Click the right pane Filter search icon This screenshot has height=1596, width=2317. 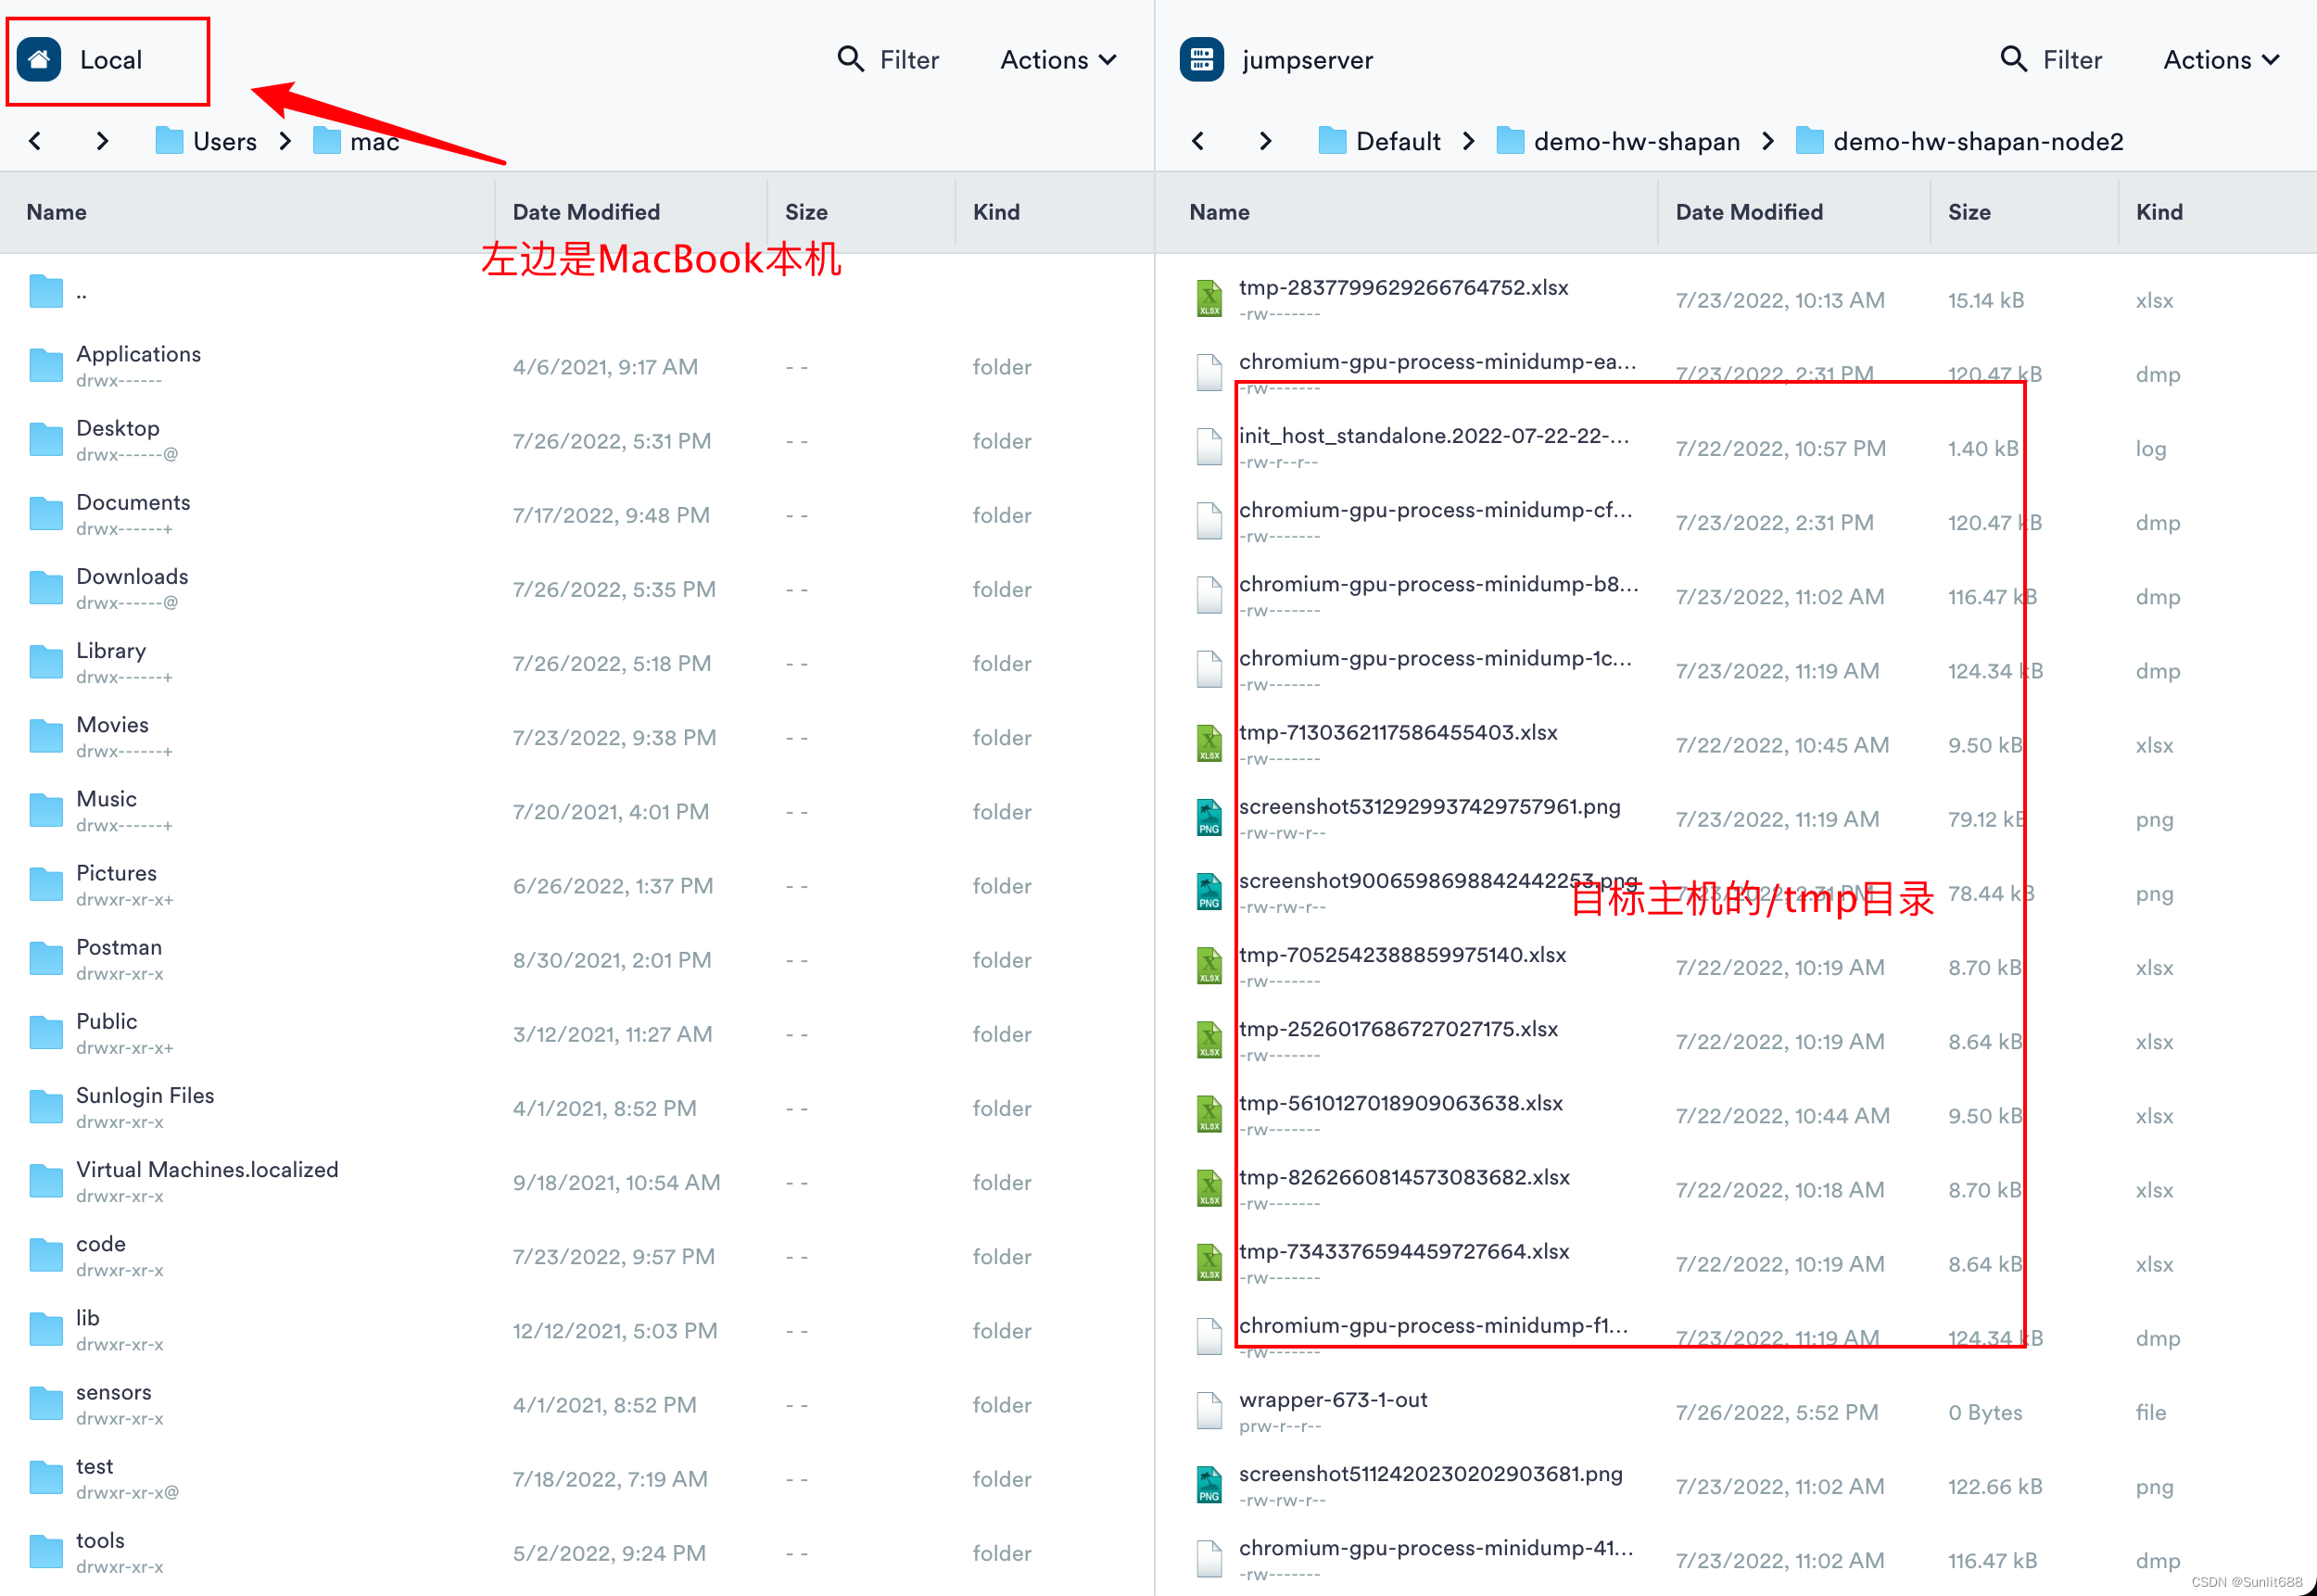(2012, 60)
